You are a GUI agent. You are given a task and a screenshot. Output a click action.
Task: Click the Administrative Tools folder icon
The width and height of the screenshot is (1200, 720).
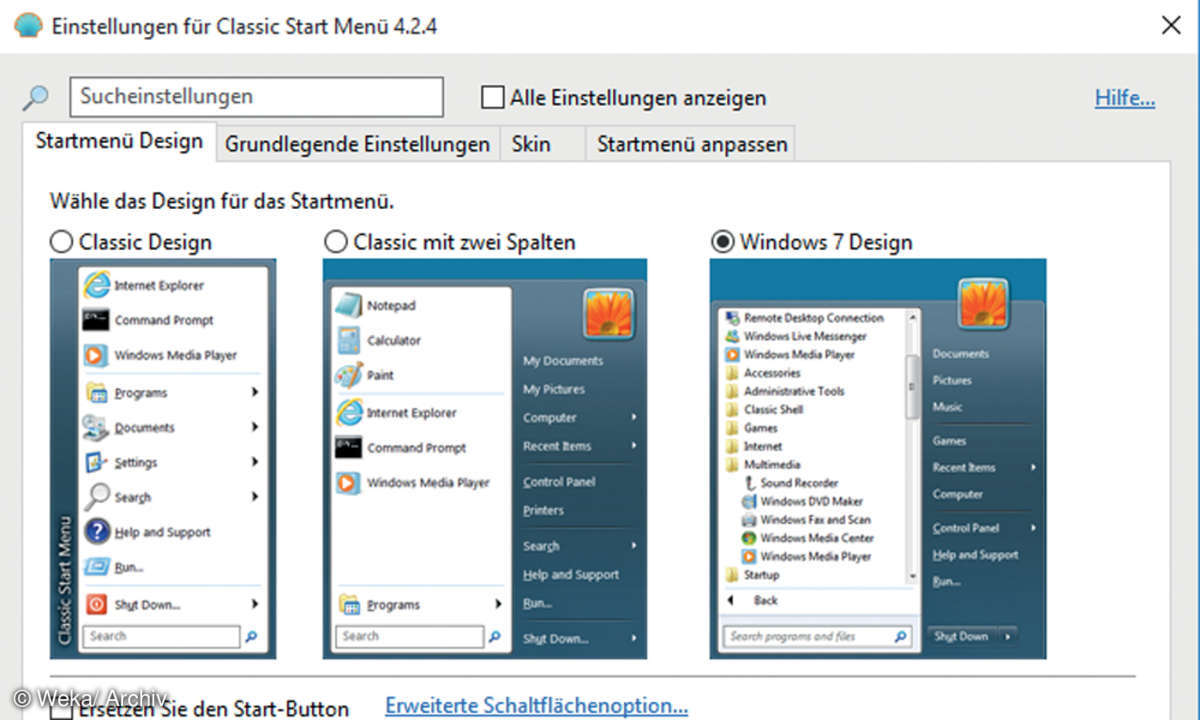733,391
